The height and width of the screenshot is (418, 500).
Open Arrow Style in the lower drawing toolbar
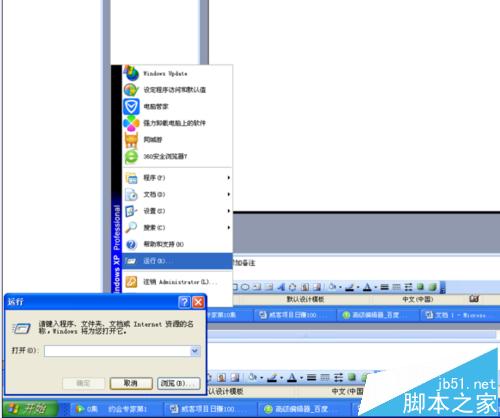(338, 377)
